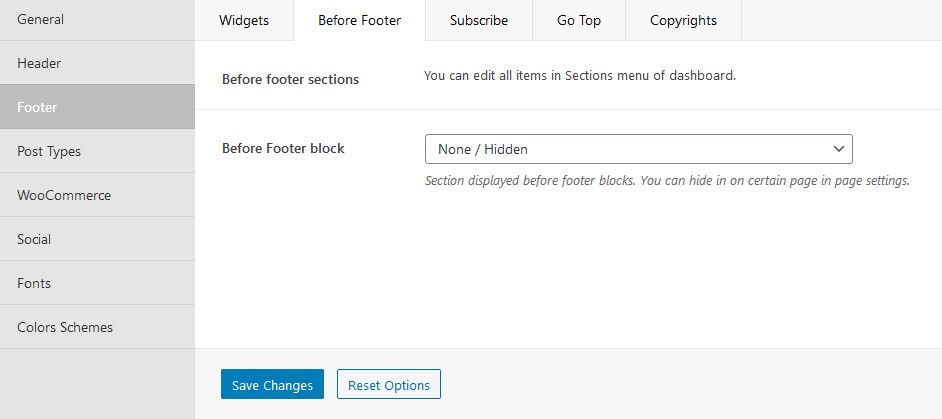Image resolution: width=942 pixels, height=419 pixels.
Task: Click the Reset Options button
Action: pyautogui.click(x=389, y=384)
